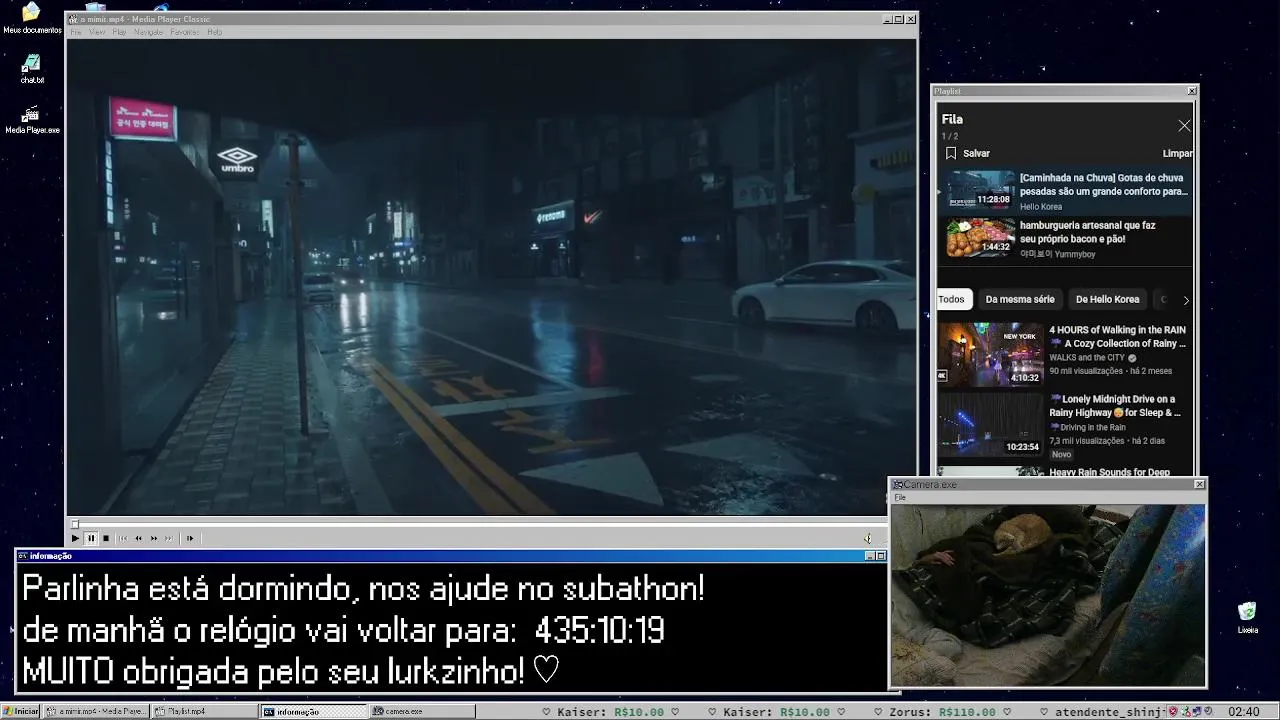Image resolution: width=1280 pixels, height=720 pixels.
Task: Click Limpar to clear the queue
Action: (1177, 153)
